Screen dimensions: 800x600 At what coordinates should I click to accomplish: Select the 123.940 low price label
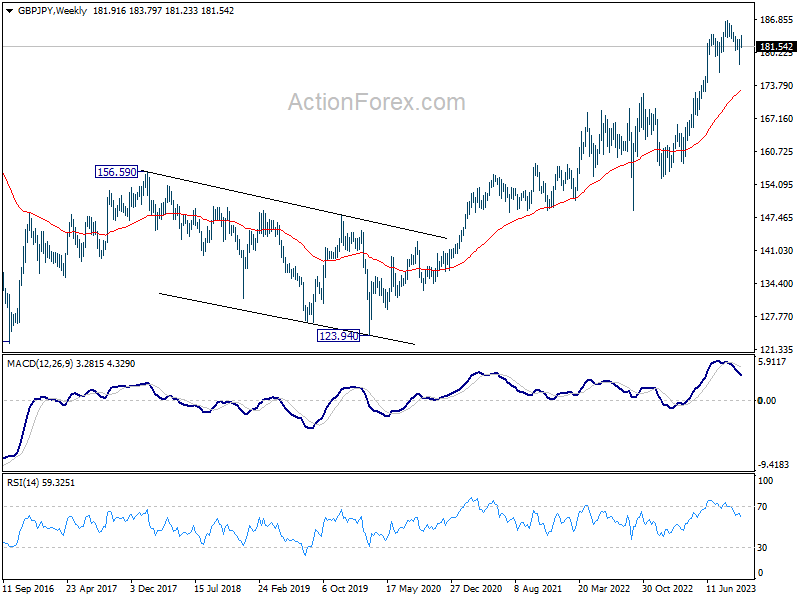click(x=338, y=336)
